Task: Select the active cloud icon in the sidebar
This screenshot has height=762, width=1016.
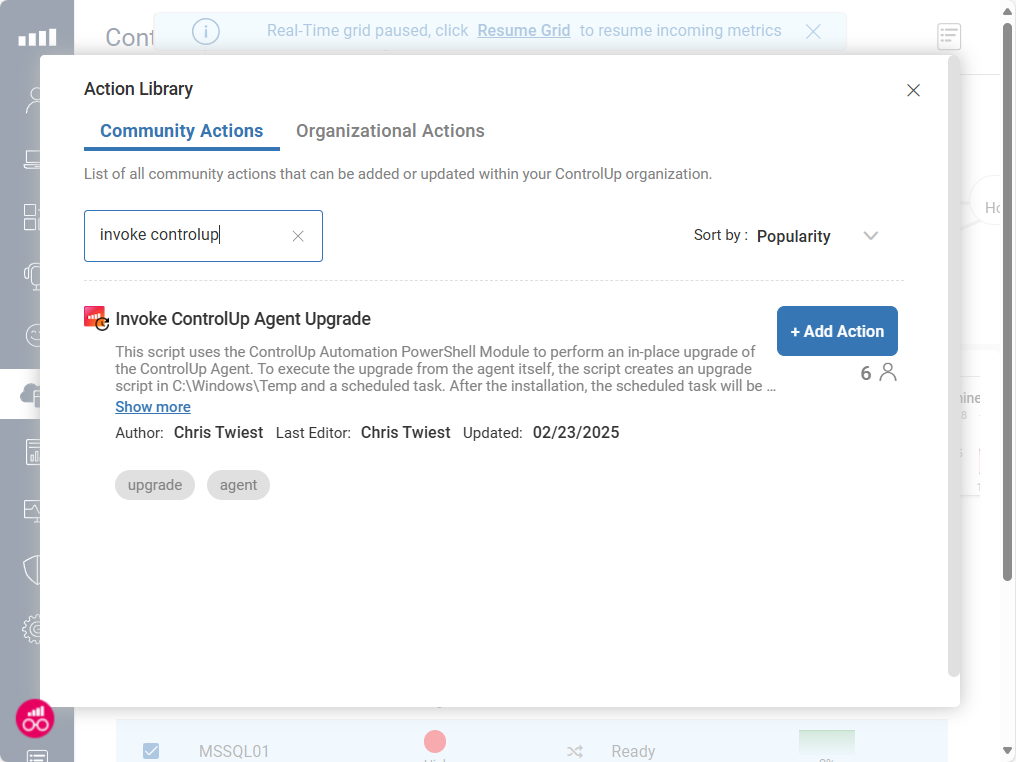Action: (30, 394)
